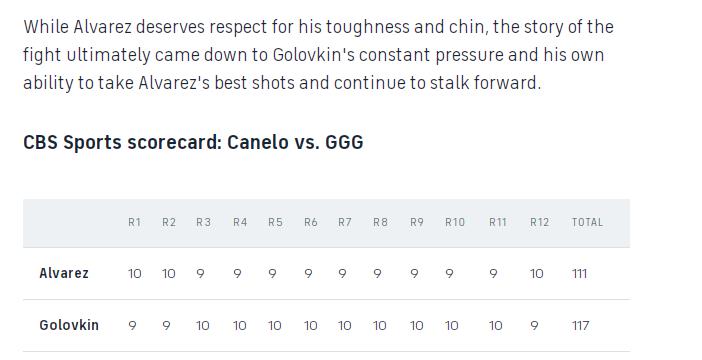The width and height of the screenshot is (702, 360).
Task: Click the R12 column header
Action: (539, 222)
